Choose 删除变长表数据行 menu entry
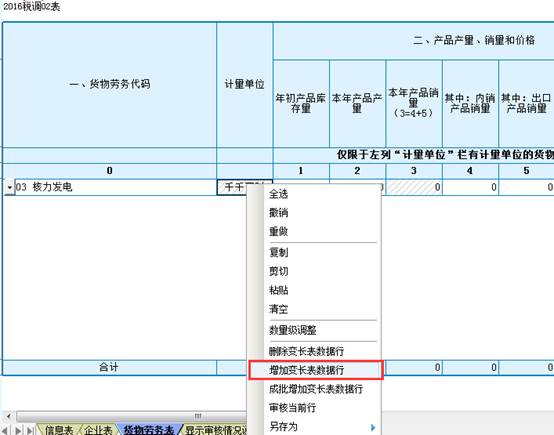This screenshot has width=554, height=435. point(306,351)
